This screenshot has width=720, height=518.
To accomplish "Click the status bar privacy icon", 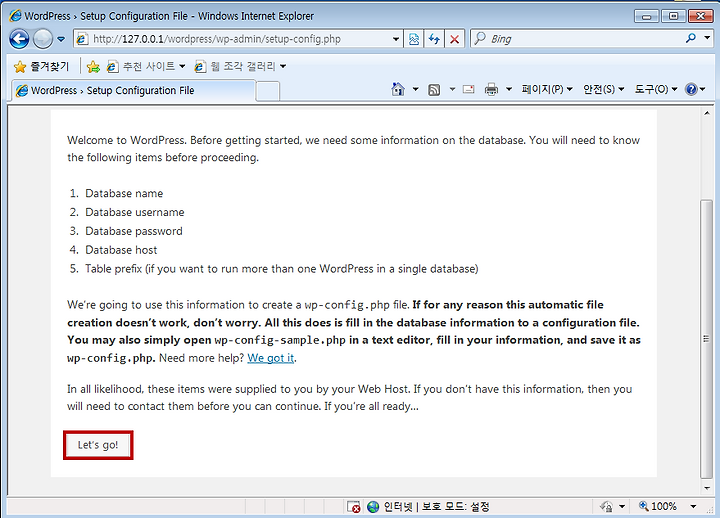I will 607,507.
